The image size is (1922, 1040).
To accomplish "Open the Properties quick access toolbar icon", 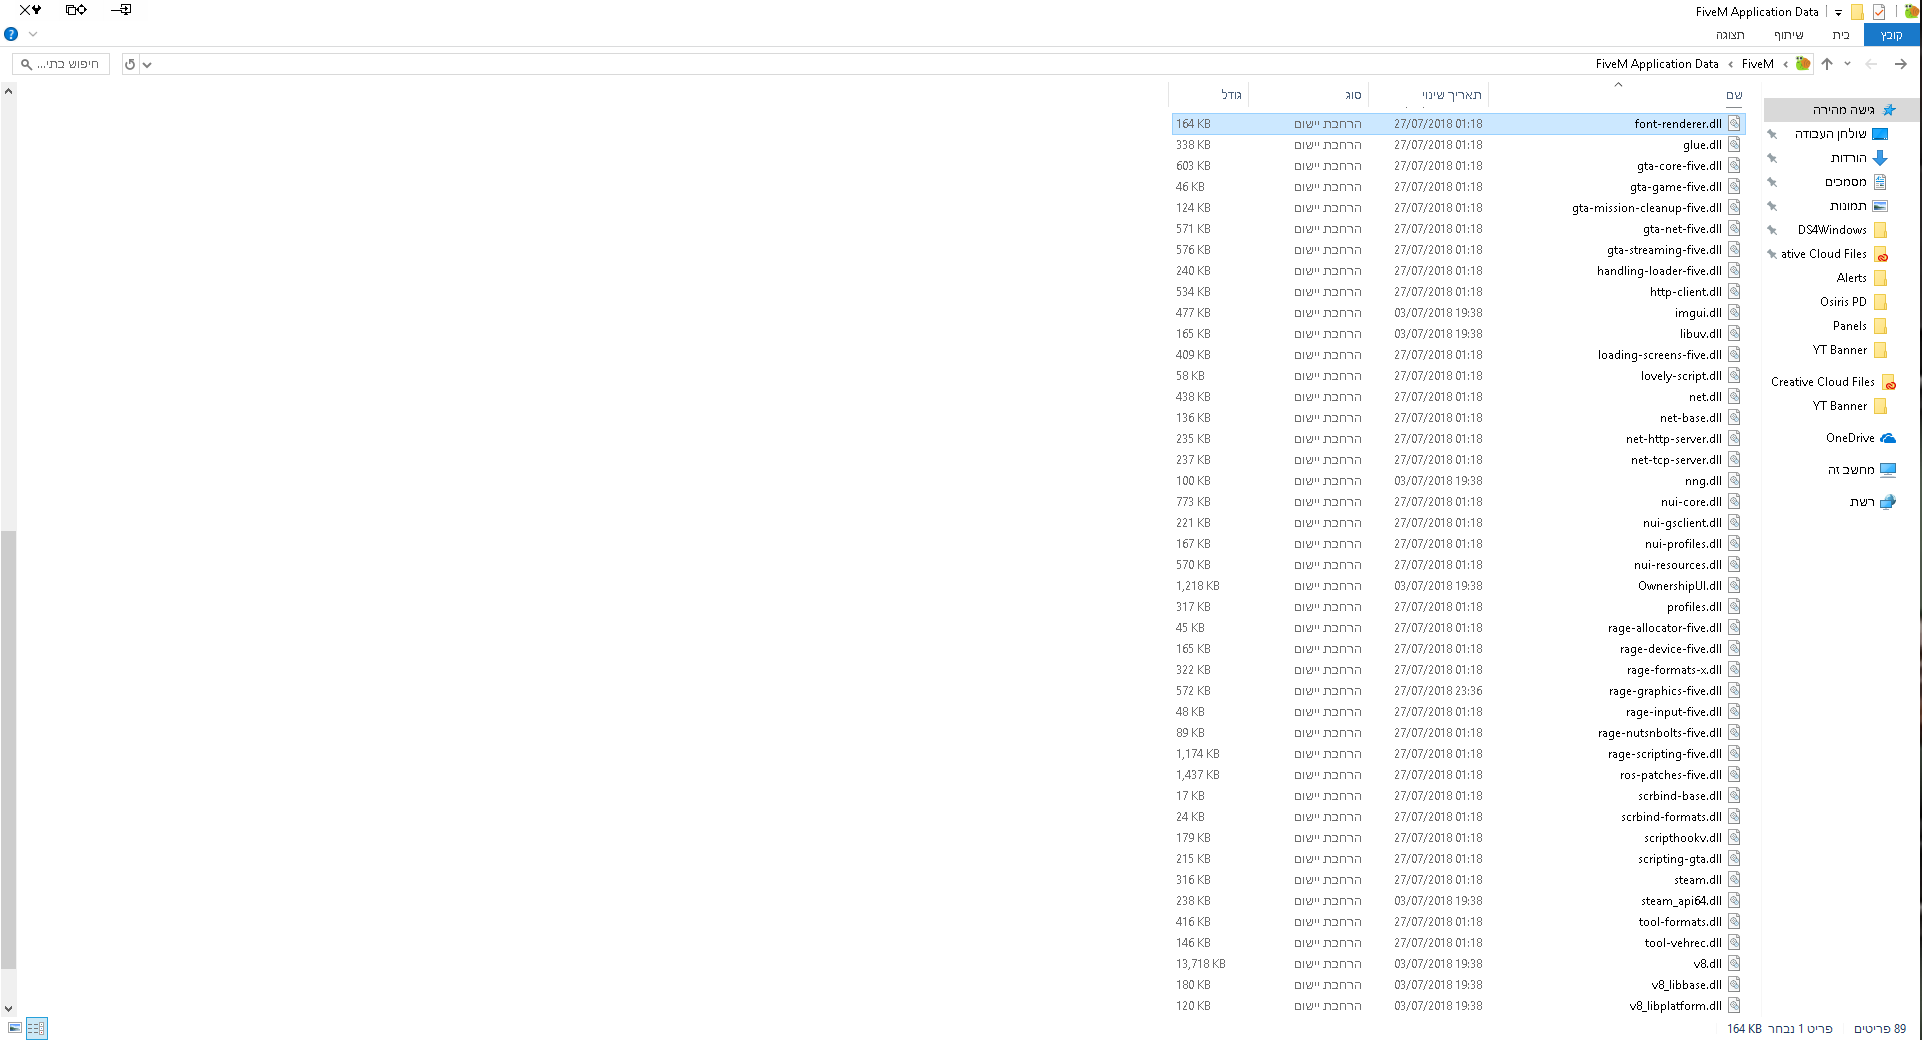I will (1879, 12).
